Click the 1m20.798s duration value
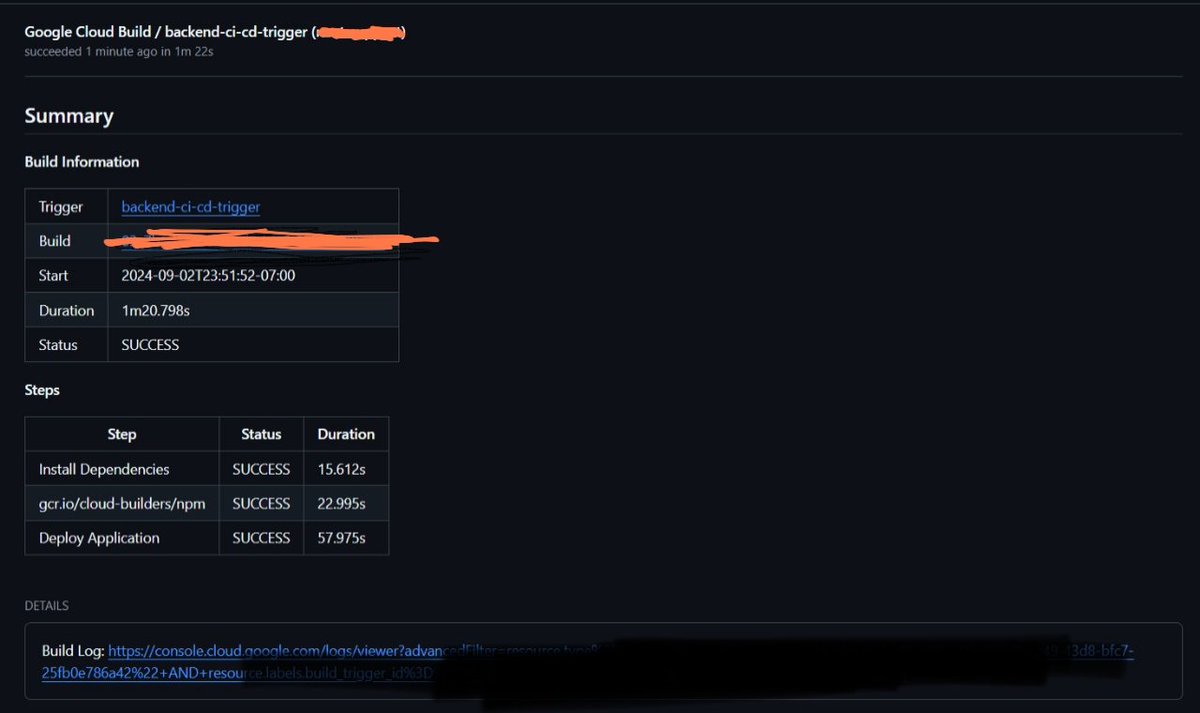The width and height of the screenshot is (1200, 713). pos(155,311)
